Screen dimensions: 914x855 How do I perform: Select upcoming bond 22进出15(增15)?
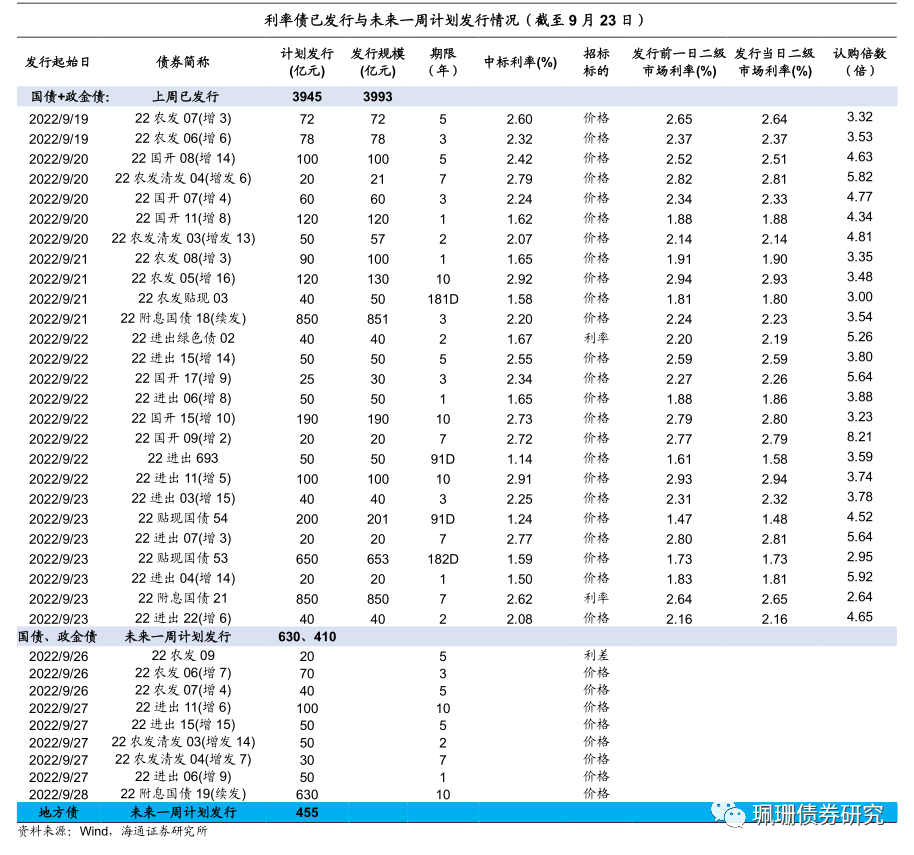coord(183,725)
